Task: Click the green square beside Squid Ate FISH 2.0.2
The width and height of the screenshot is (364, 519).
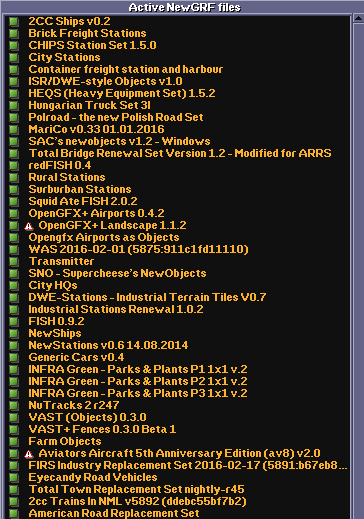Action: (x=14, y=202)
